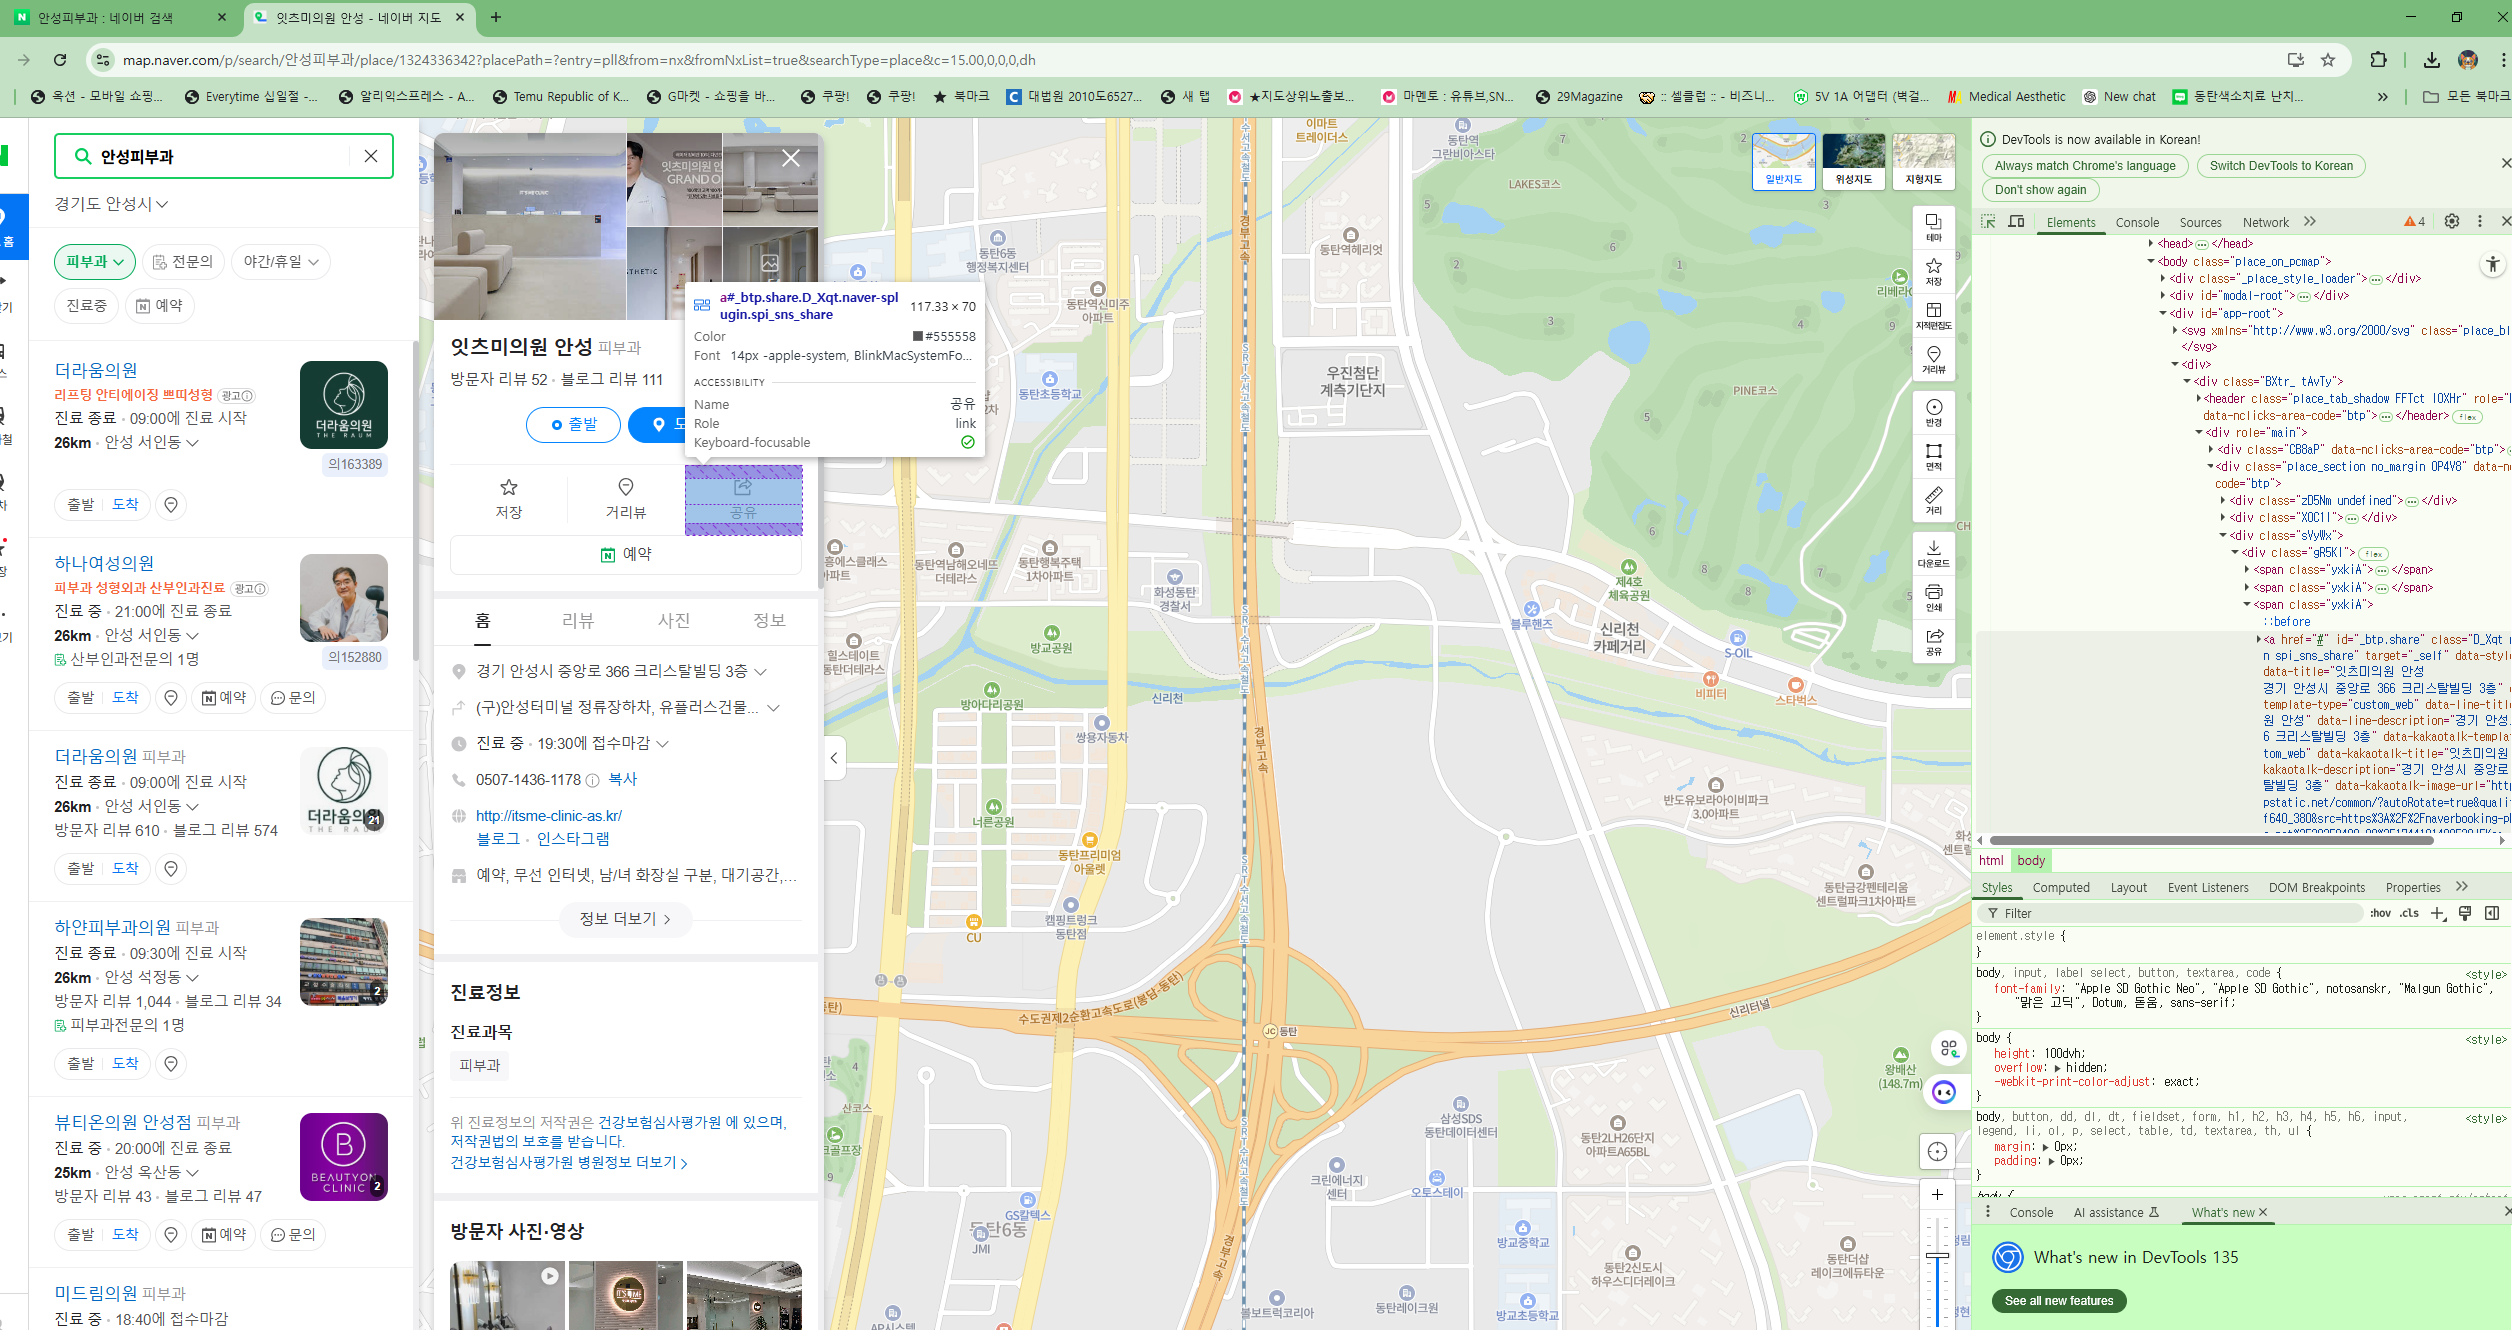Zoom in the map with plus button
This screenshot has width=2512, height=1330.
(x=1937, y=1194)
